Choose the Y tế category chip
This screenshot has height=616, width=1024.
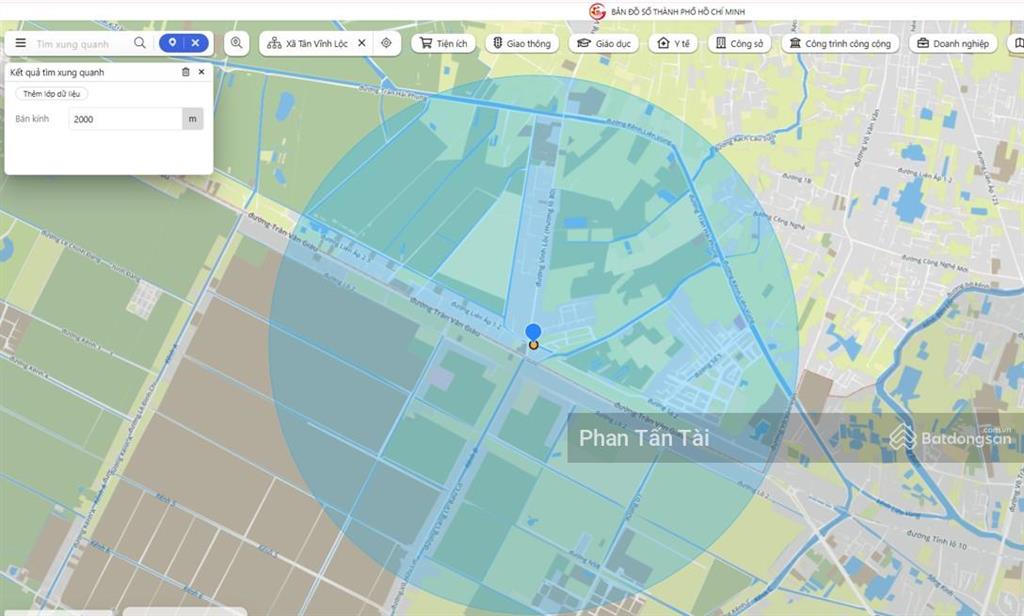click(673, 44)
